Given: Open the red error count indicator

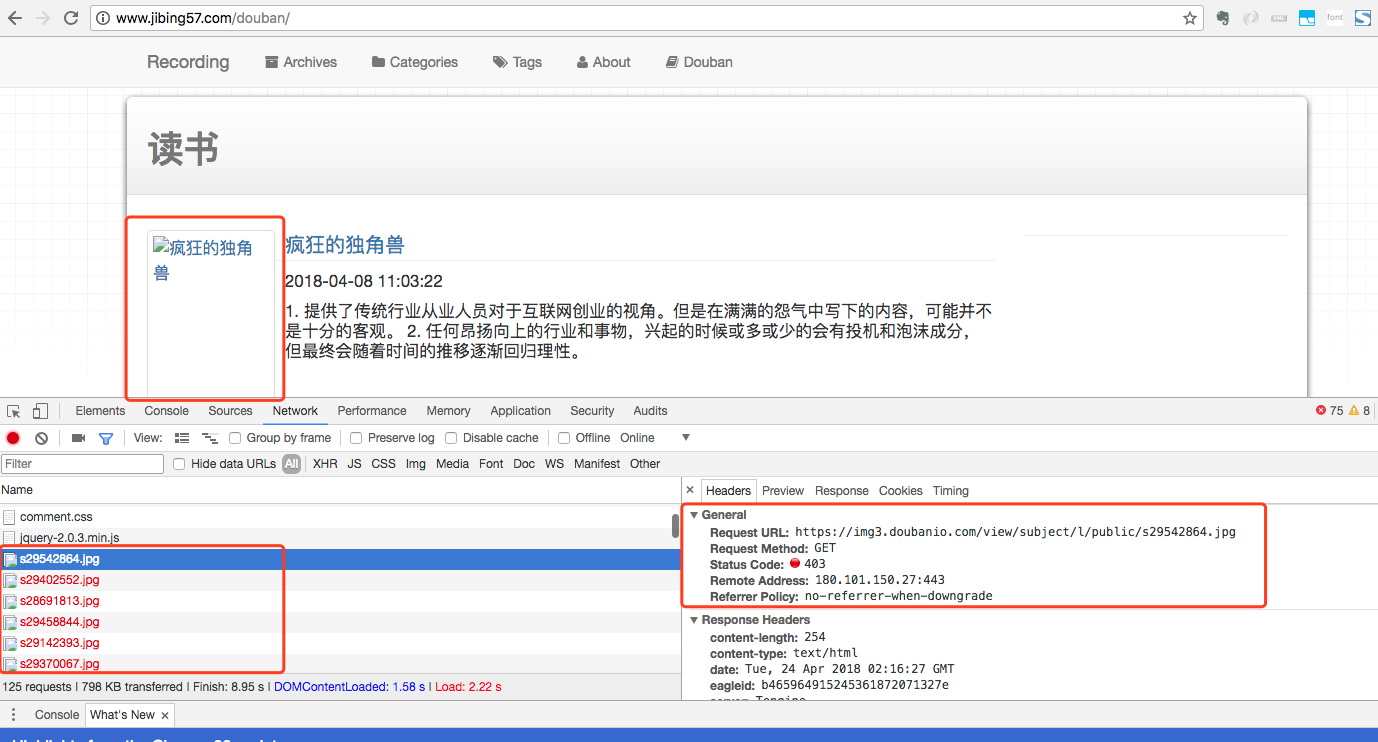Looking at the screenshot, I should pos(1330,411).
